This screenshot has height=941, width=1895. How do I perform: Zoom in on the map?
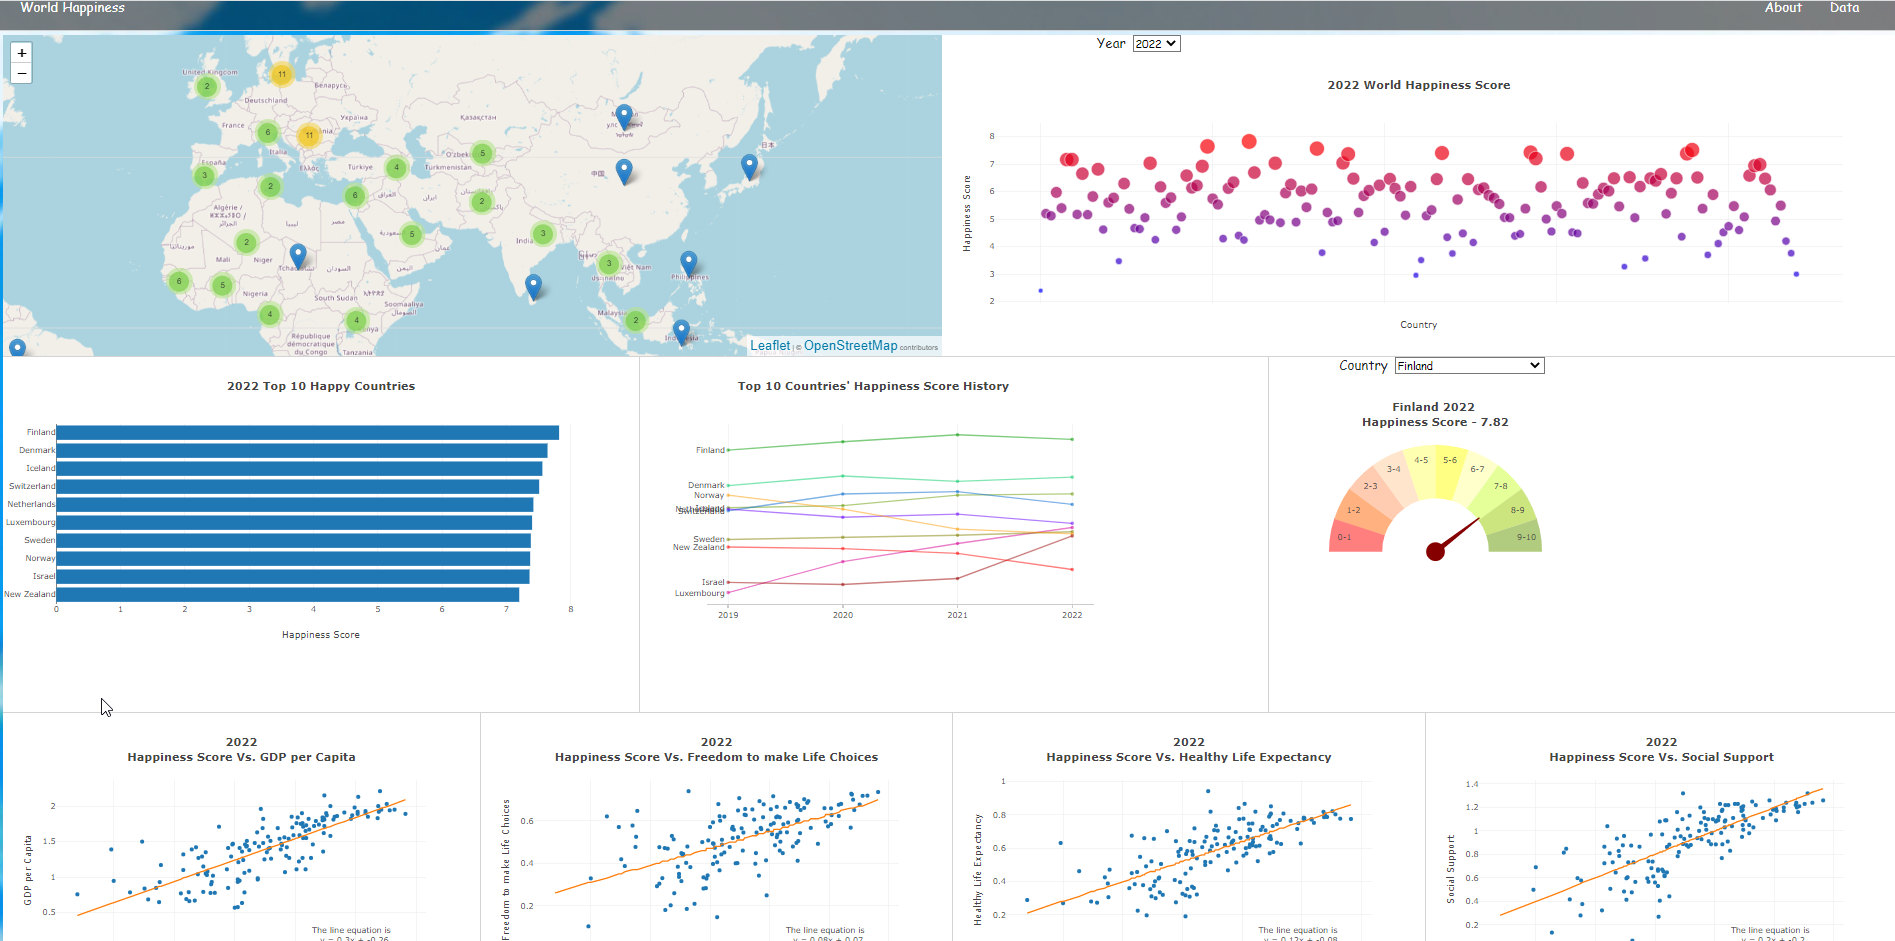click(22, 53)
